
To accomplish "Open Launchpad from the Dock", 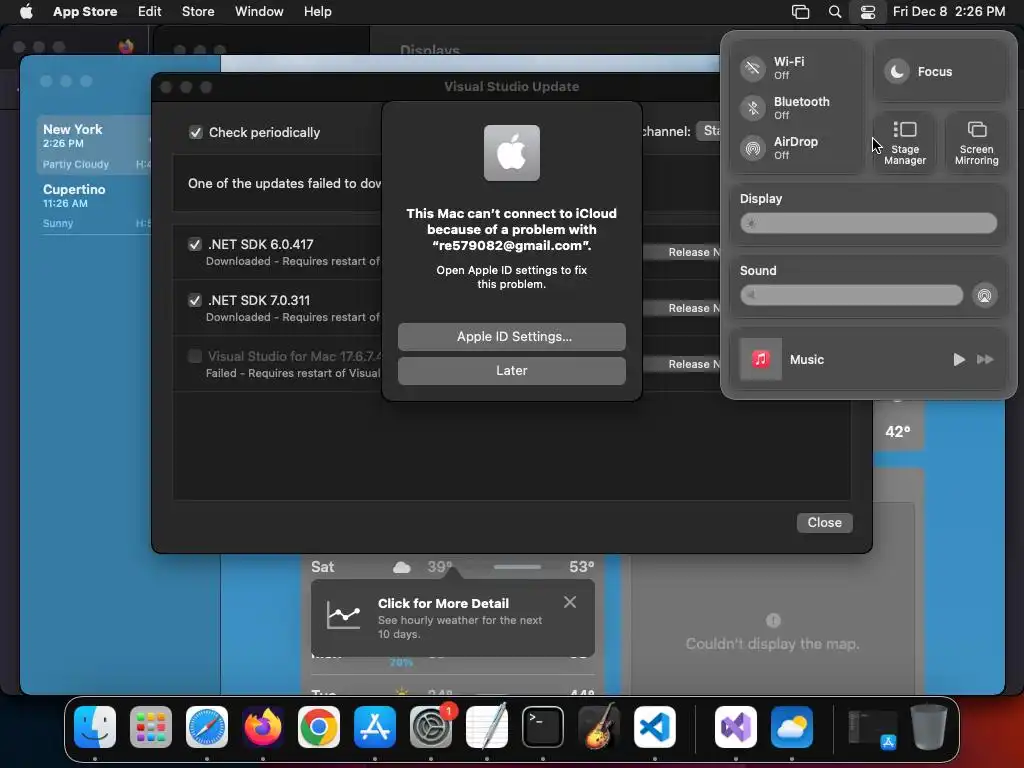I will 151,727.
